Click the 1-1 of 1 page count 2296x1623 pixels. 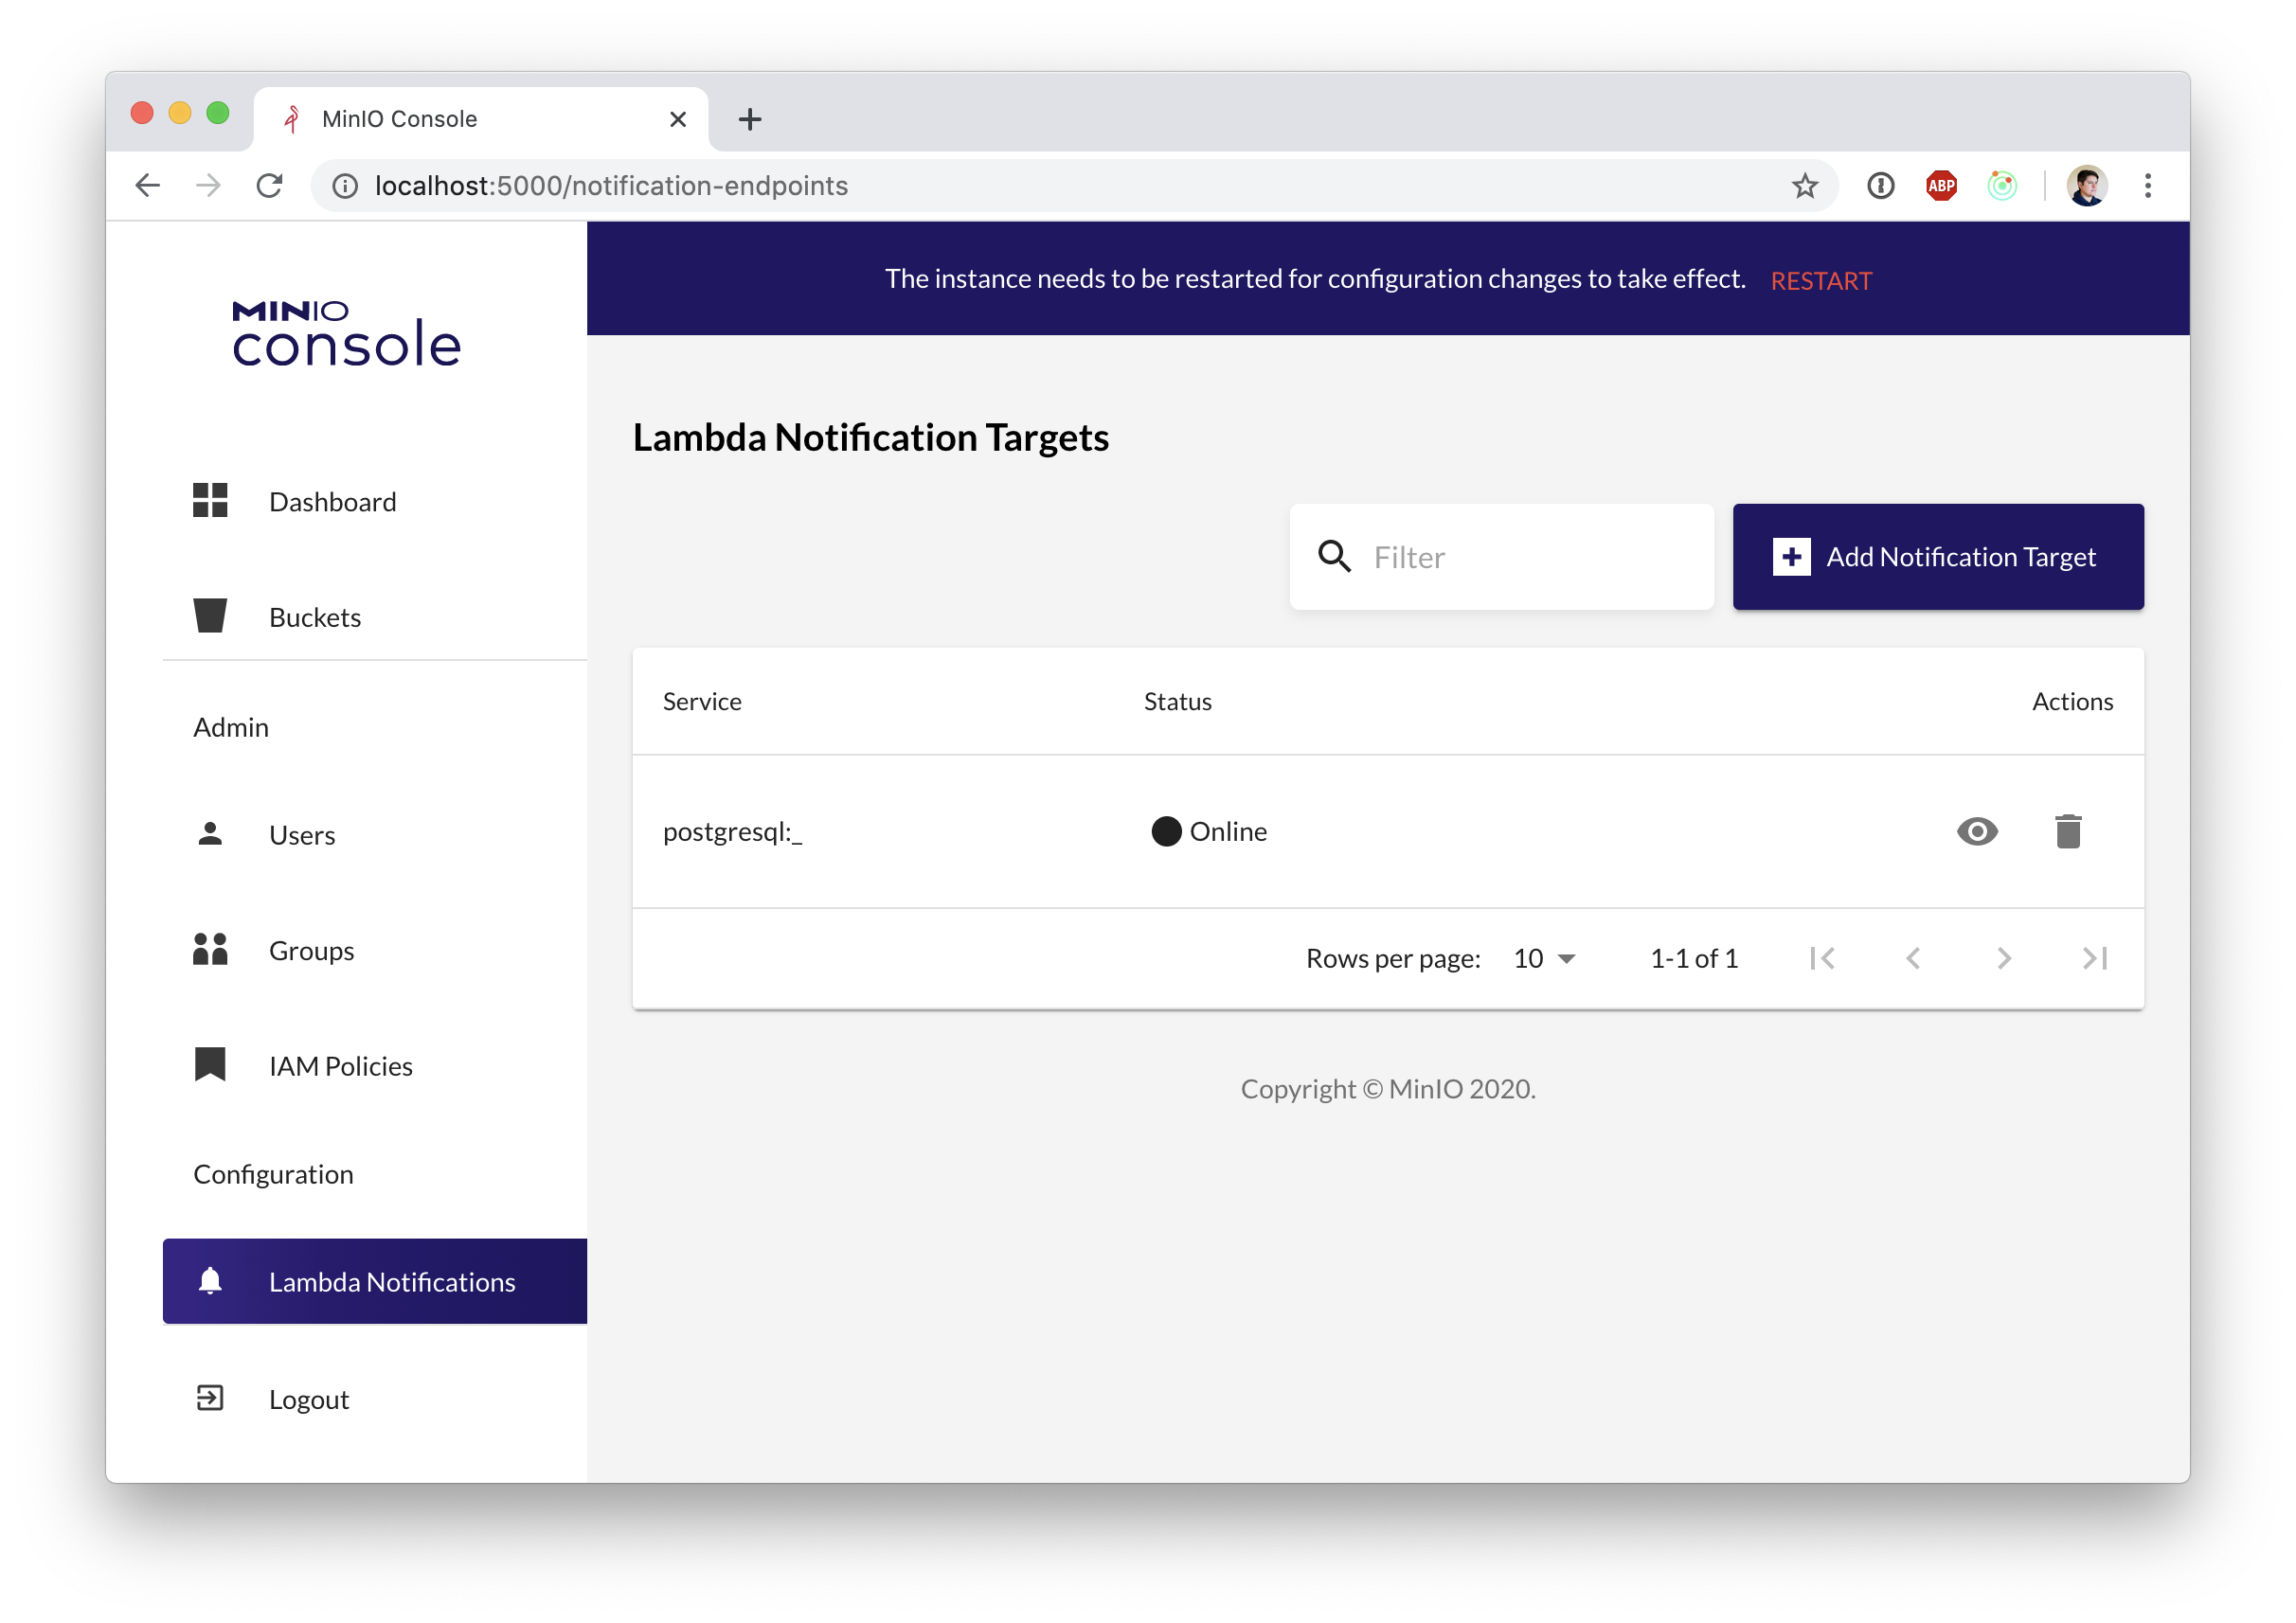[x=1693, y=958]
